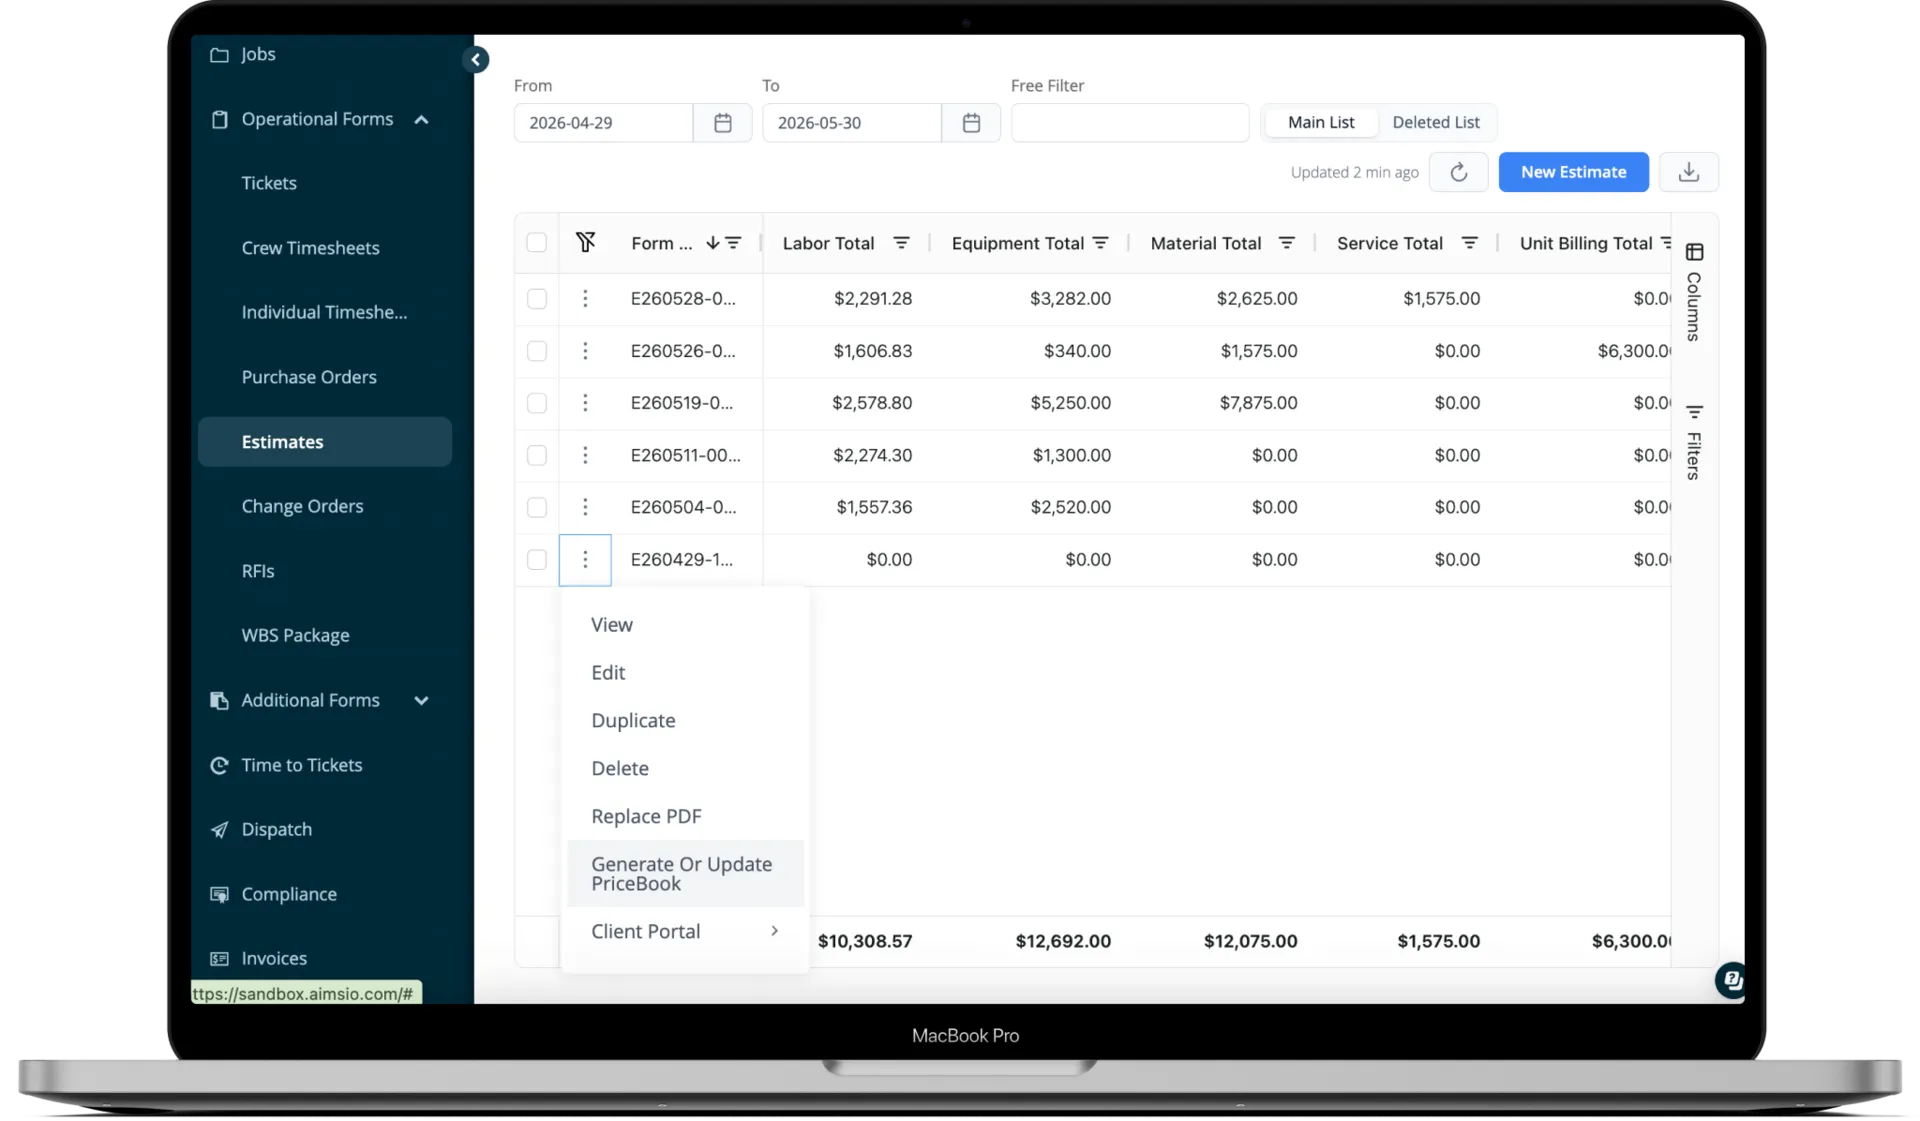Viewport: 1920px width, 1121px height.
Task: Open the Form column filter menu
Action: (733, 243)
